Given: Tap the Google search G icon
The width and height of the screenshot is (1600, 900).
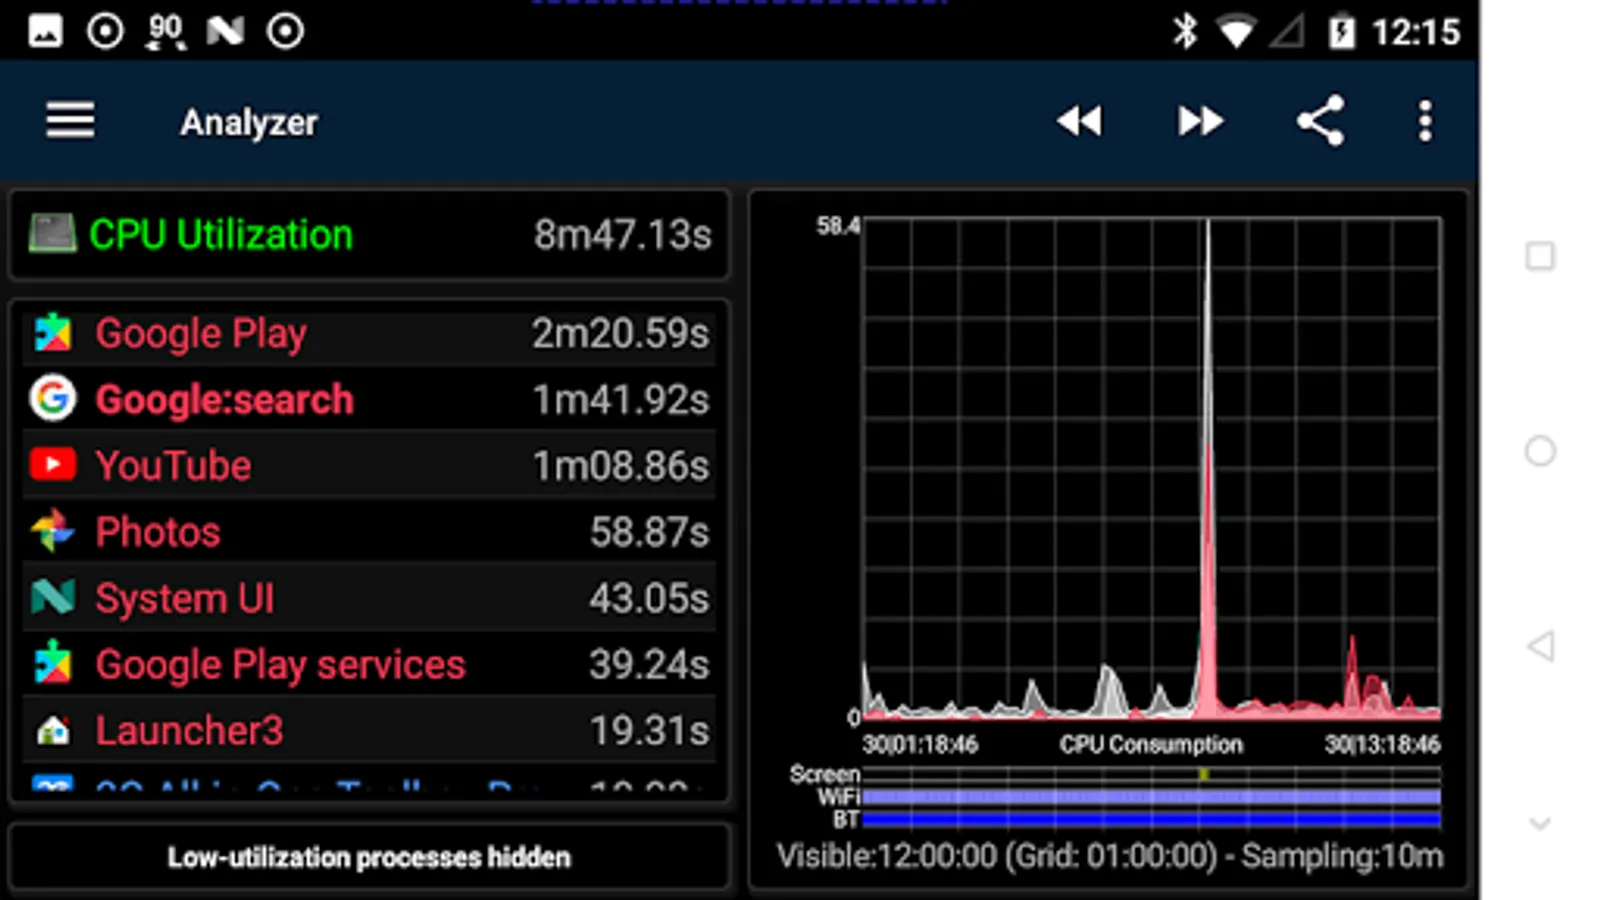Looking at the screenshot, I should click(53, 398).
